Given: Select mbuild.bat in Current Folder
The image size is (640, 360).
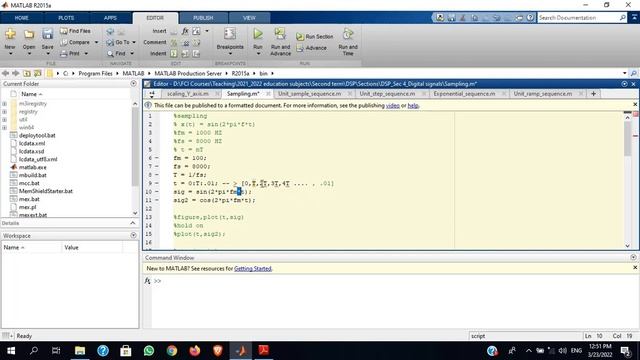Looking at the screenshot, I should tap(33, 175).
